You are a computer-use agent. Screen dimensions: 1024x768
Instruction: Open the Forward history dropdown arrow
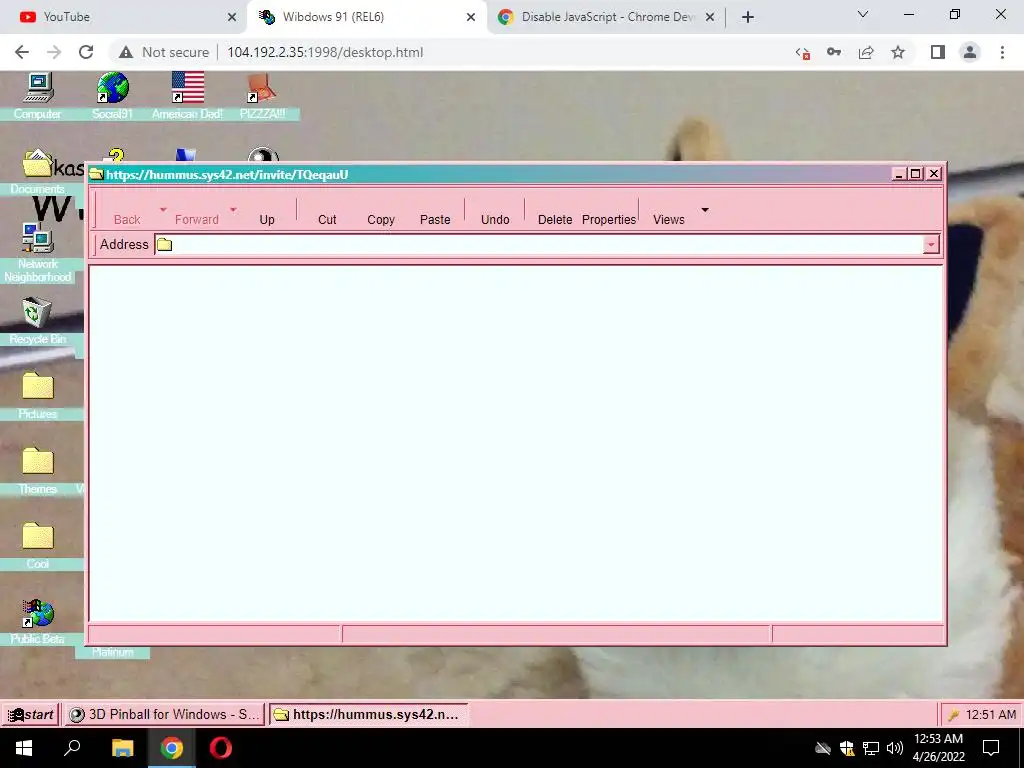click(233, 210)
